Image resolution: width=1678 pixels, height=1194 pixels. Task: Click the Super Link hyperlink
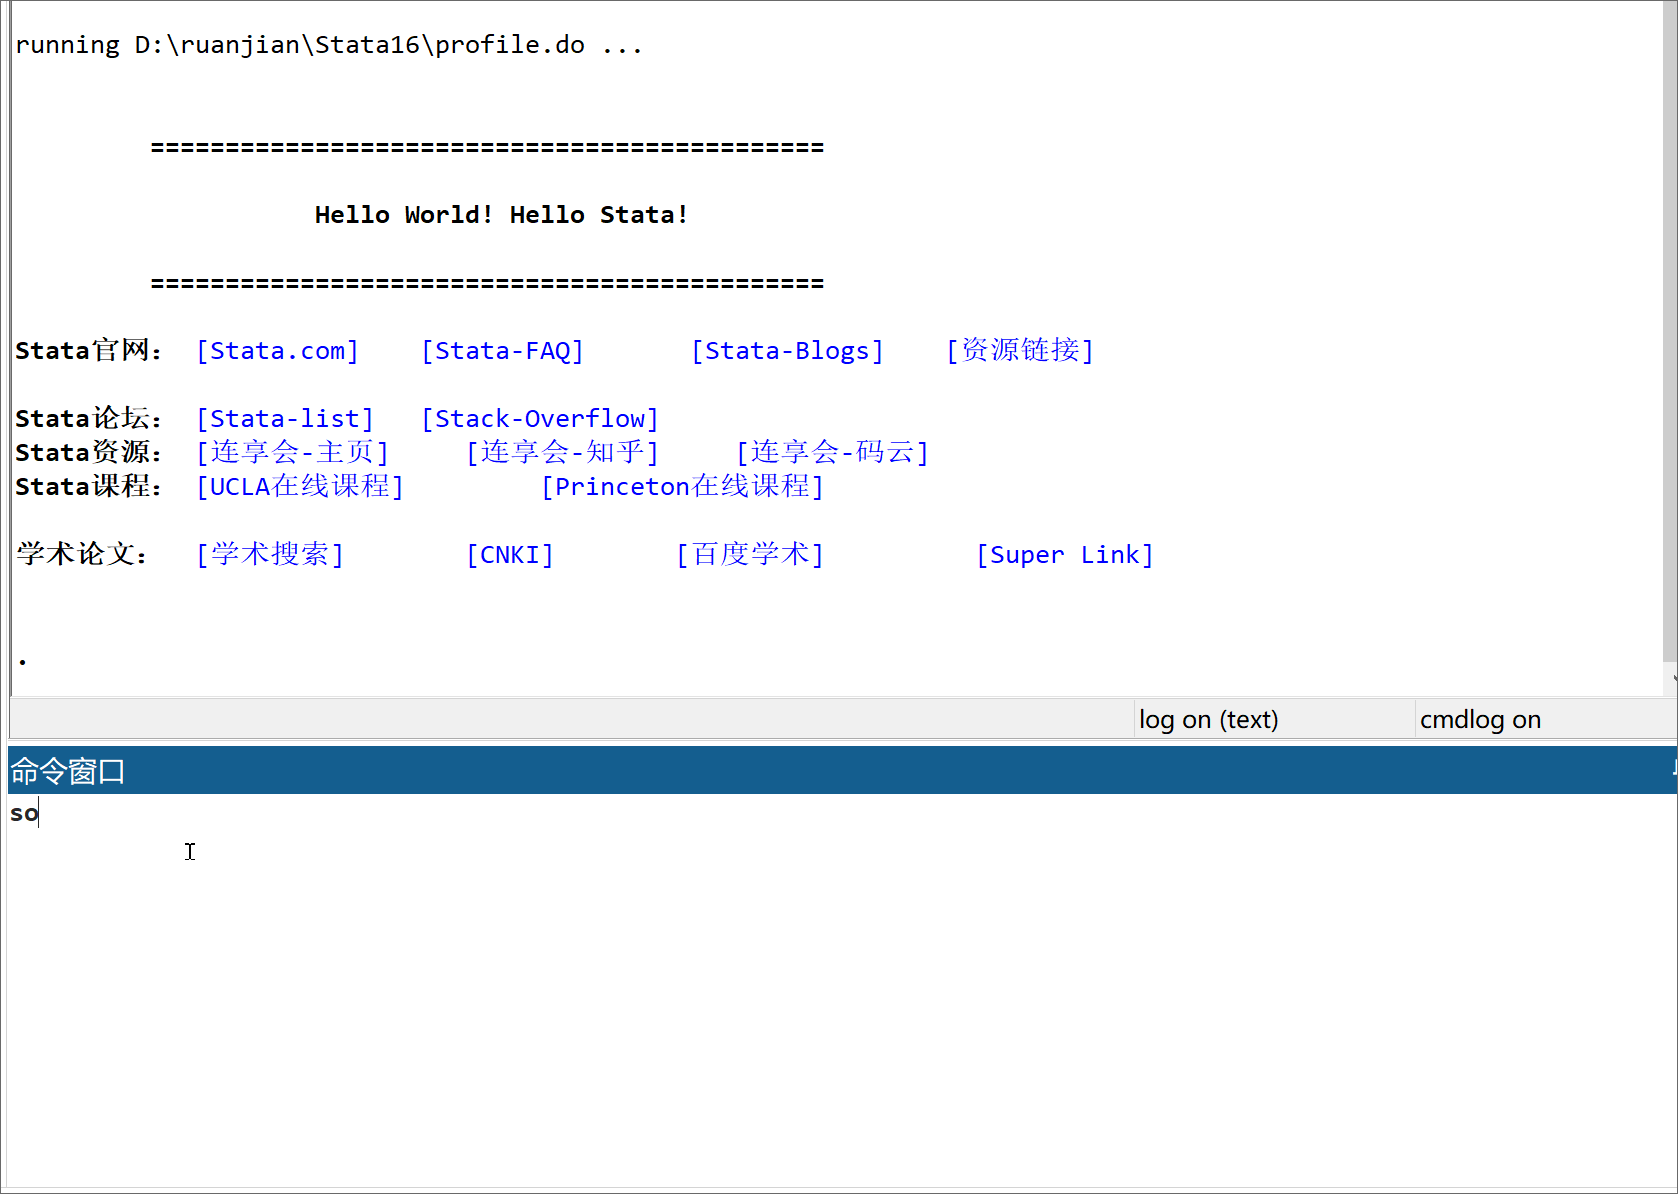pos(1064,555)
